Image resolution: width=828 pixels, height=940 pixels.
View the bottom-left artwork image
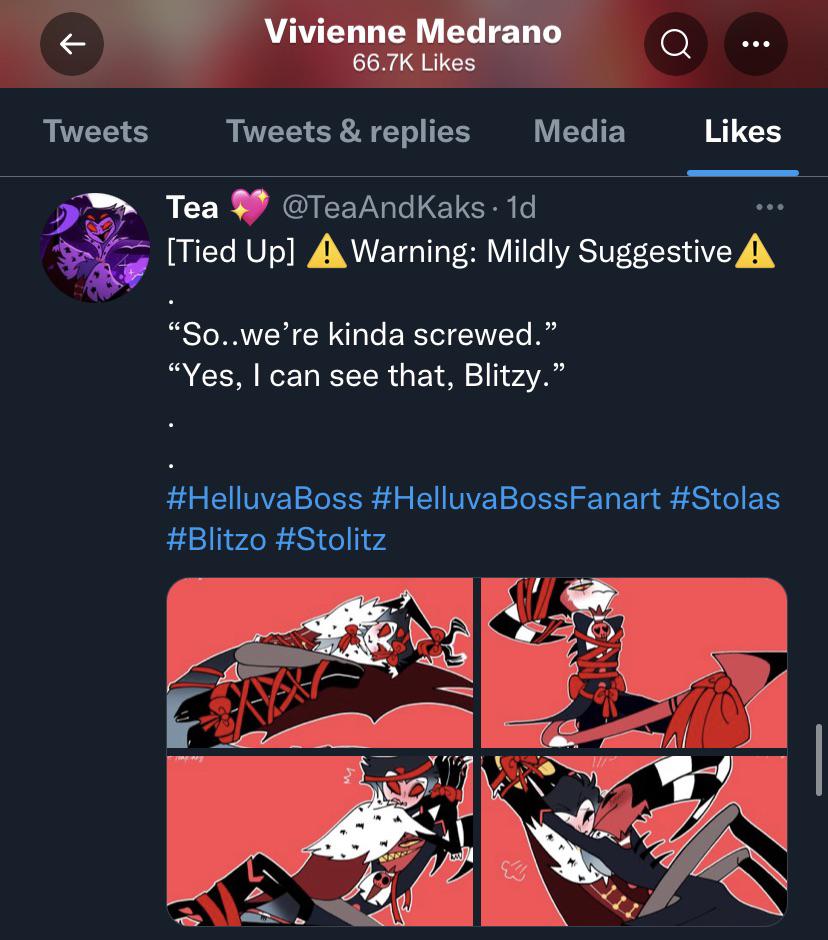320,841
